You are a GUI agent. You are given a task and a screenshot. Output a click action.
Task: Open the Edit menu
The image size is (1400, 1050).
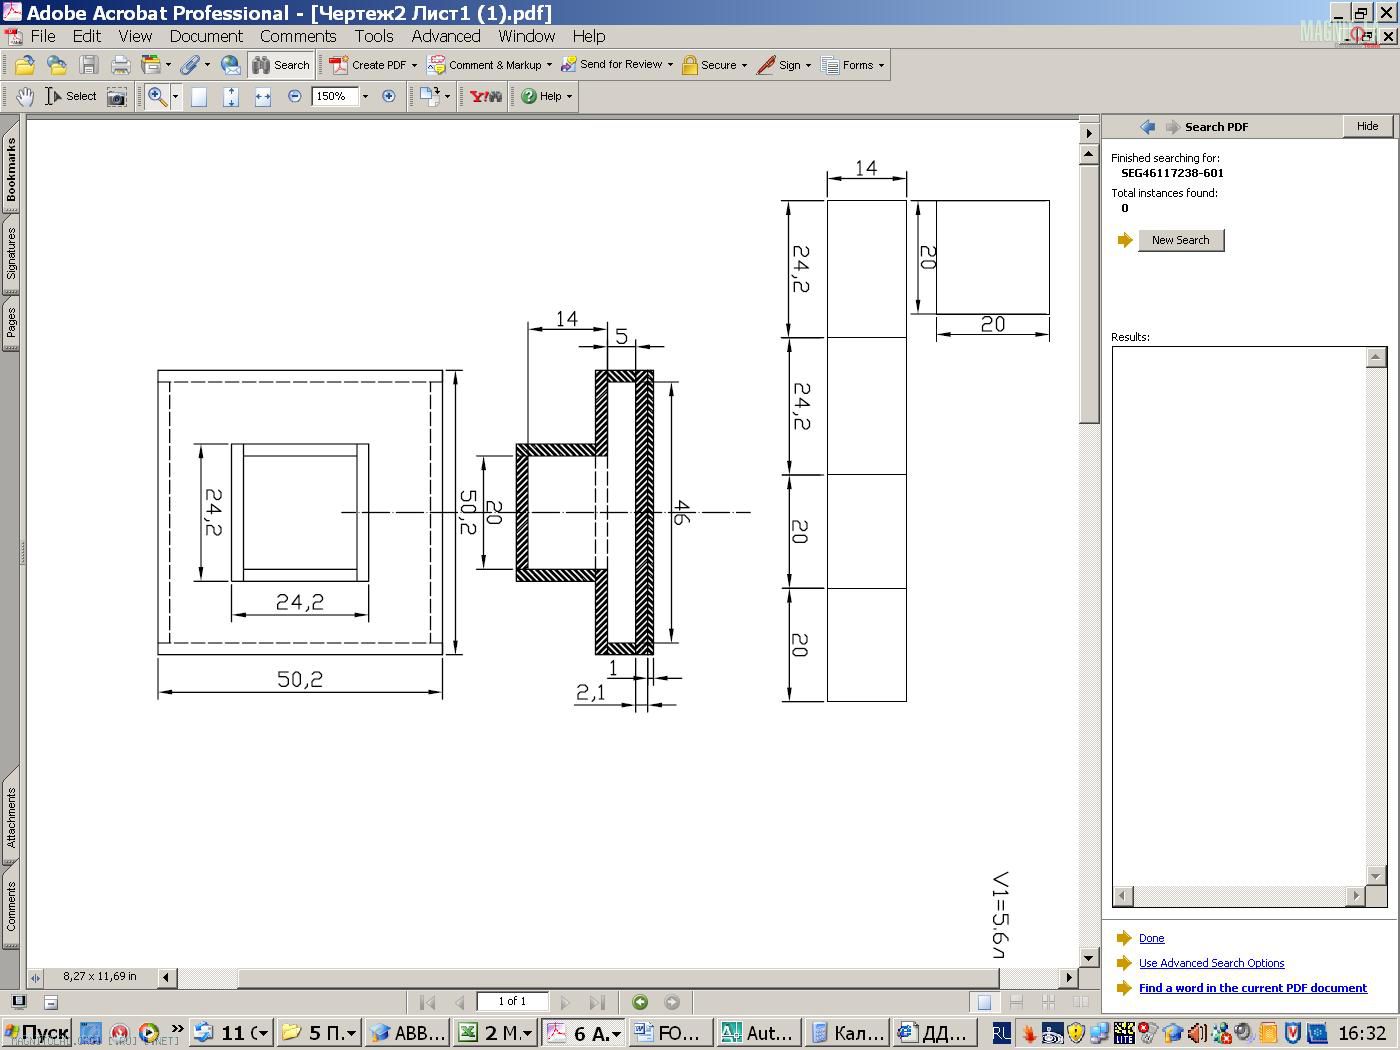[x=87, y=36]
